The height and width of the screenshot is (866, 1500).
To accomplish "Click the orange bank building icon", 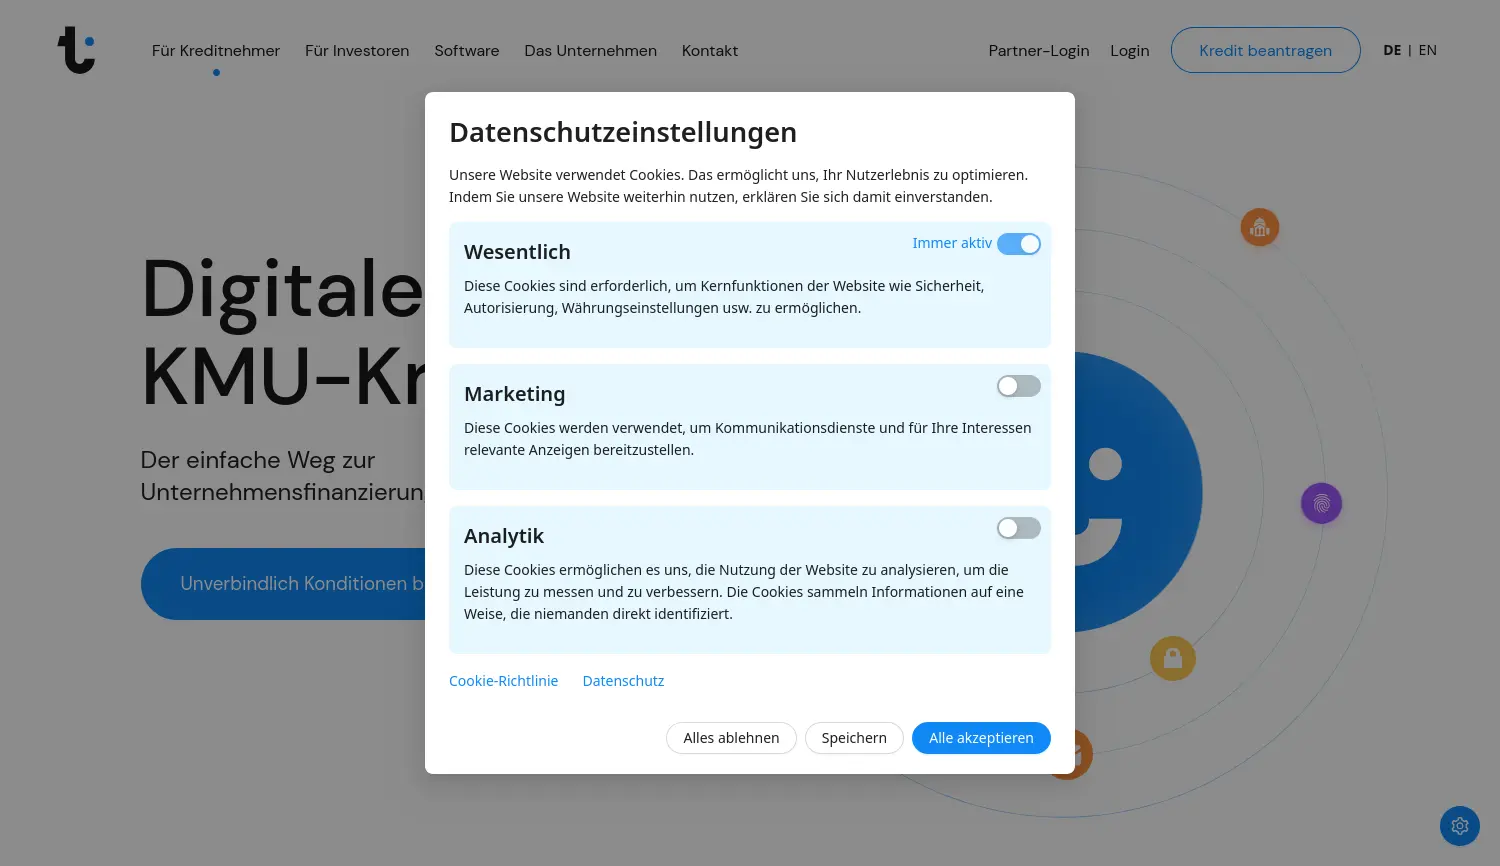I will point(1259,228).
